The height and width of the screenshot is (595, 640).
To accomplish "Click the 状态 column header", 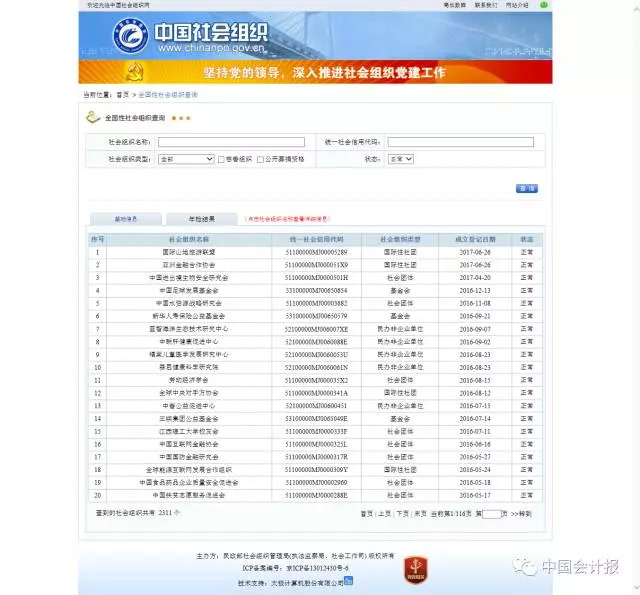I will [527, 239].
